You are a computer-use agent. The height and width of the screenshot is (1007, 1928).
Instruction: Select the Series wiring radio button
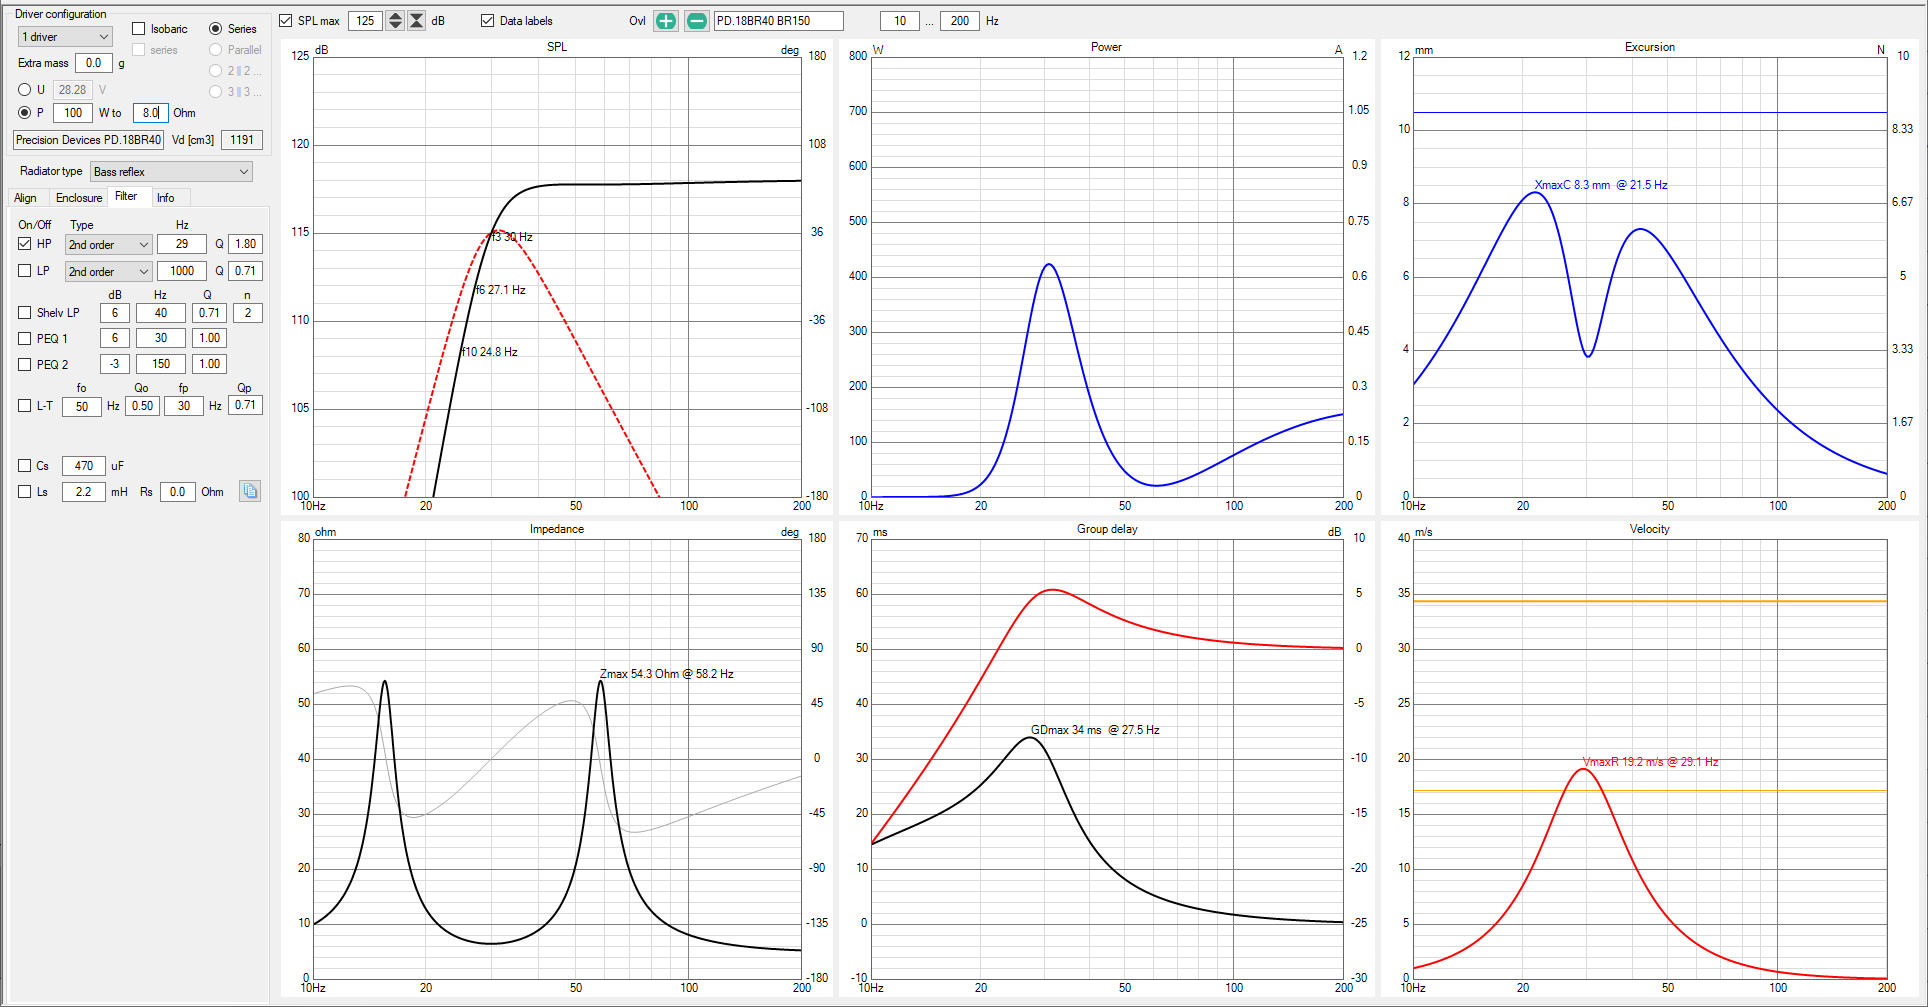[215, 29]
